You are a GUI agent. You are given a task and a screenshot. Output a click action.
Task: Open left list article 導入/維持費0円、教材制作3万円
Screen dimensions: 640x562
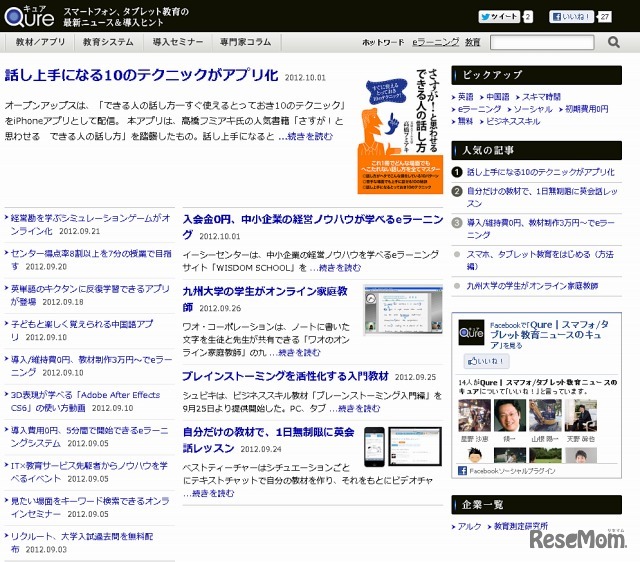click(x=91, y=366)
